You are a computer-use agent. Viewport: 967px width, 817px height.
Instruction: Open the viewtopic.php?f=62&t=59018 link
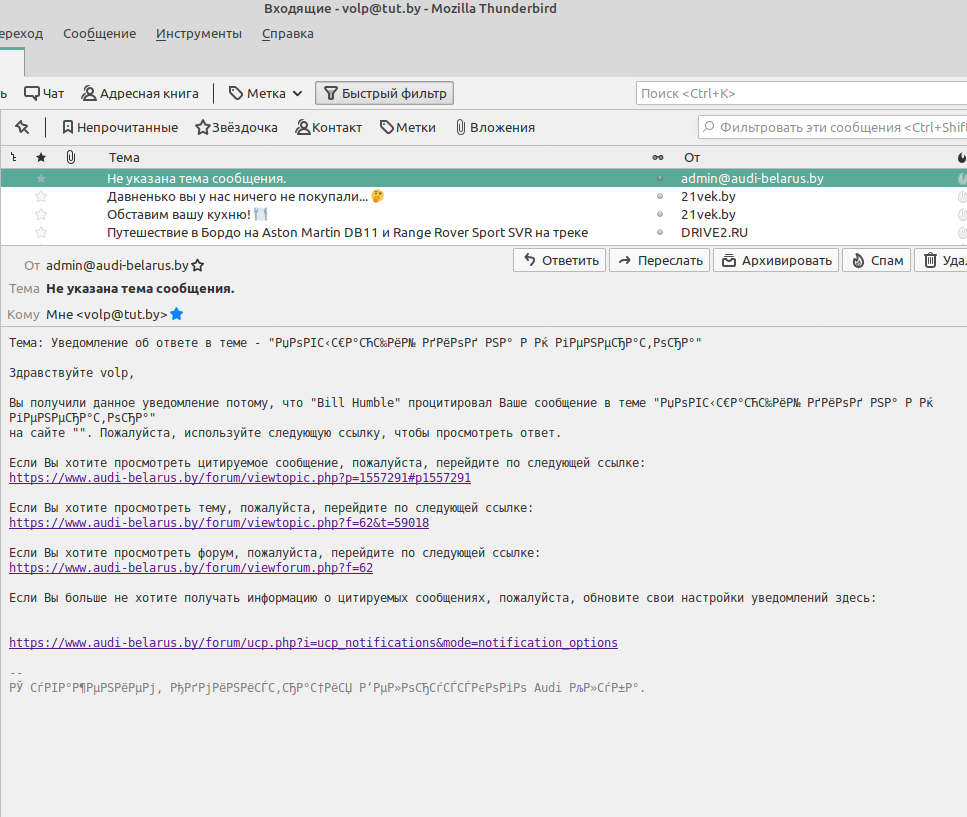pyautogui.click(x=219, y=523)
